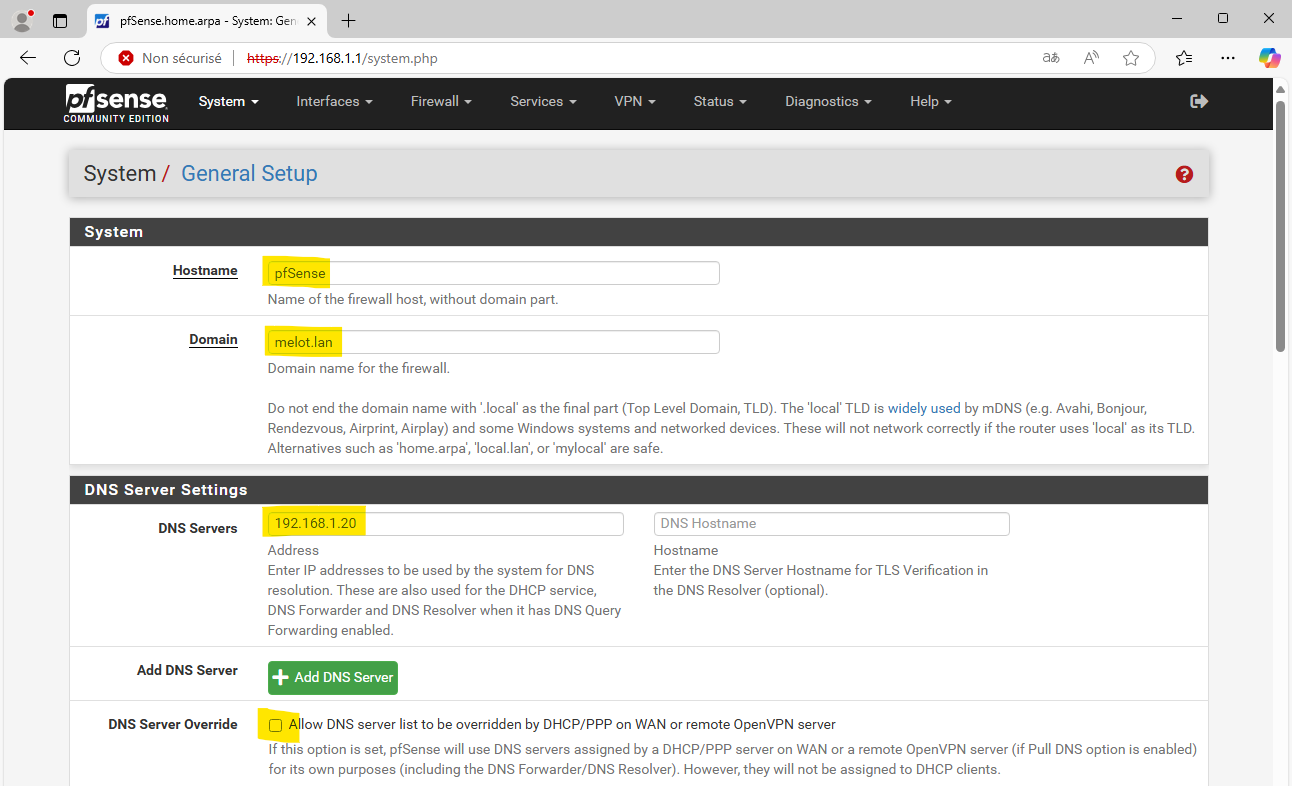This screenshot has height=786, width=1292.
Task: Add page to favorites star icon
Action: pyautogui.click(x=1131, y=58)
